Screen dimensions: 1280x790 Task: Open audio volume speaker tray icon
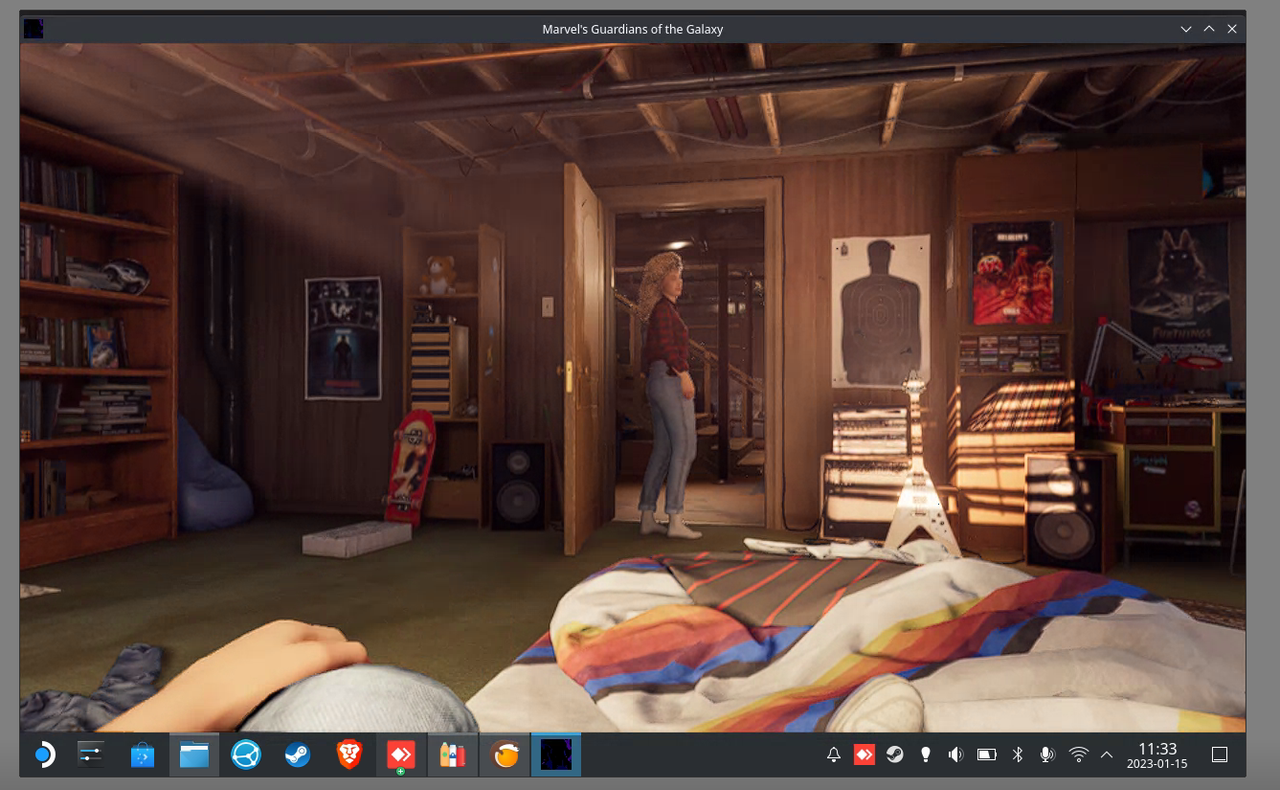[x=956, y=755]
